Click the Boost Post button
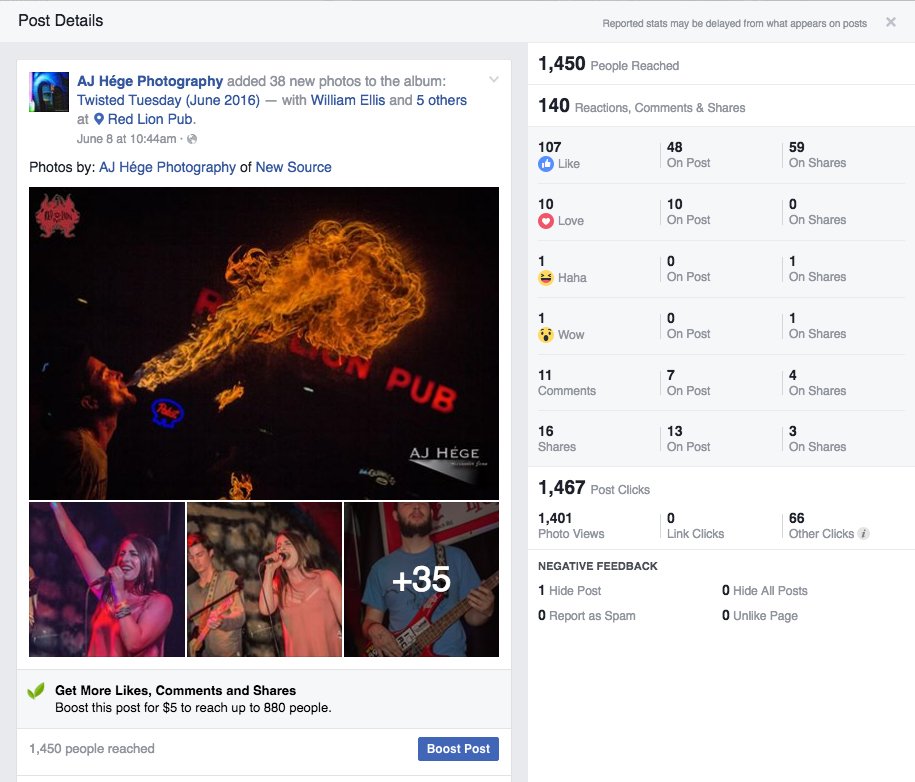 coord(458,749)
